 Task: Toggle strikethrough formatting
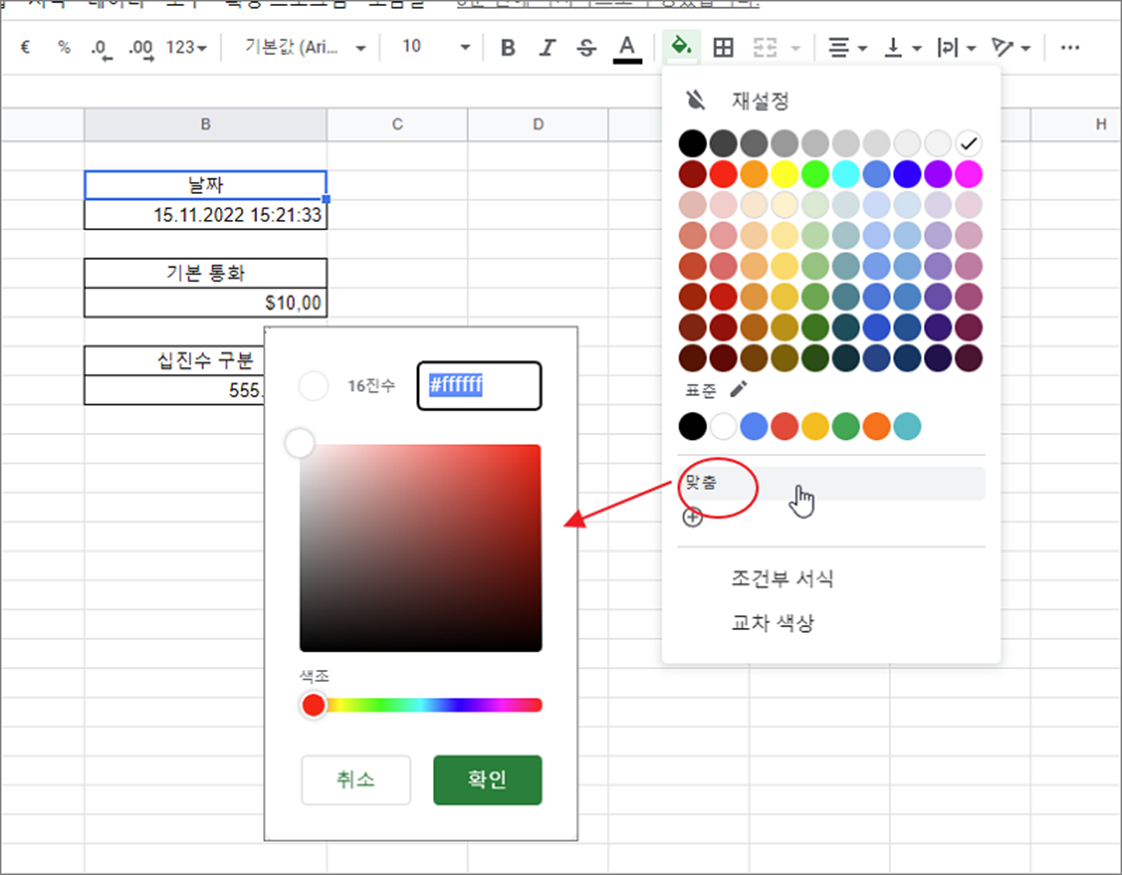coord(587,47)
